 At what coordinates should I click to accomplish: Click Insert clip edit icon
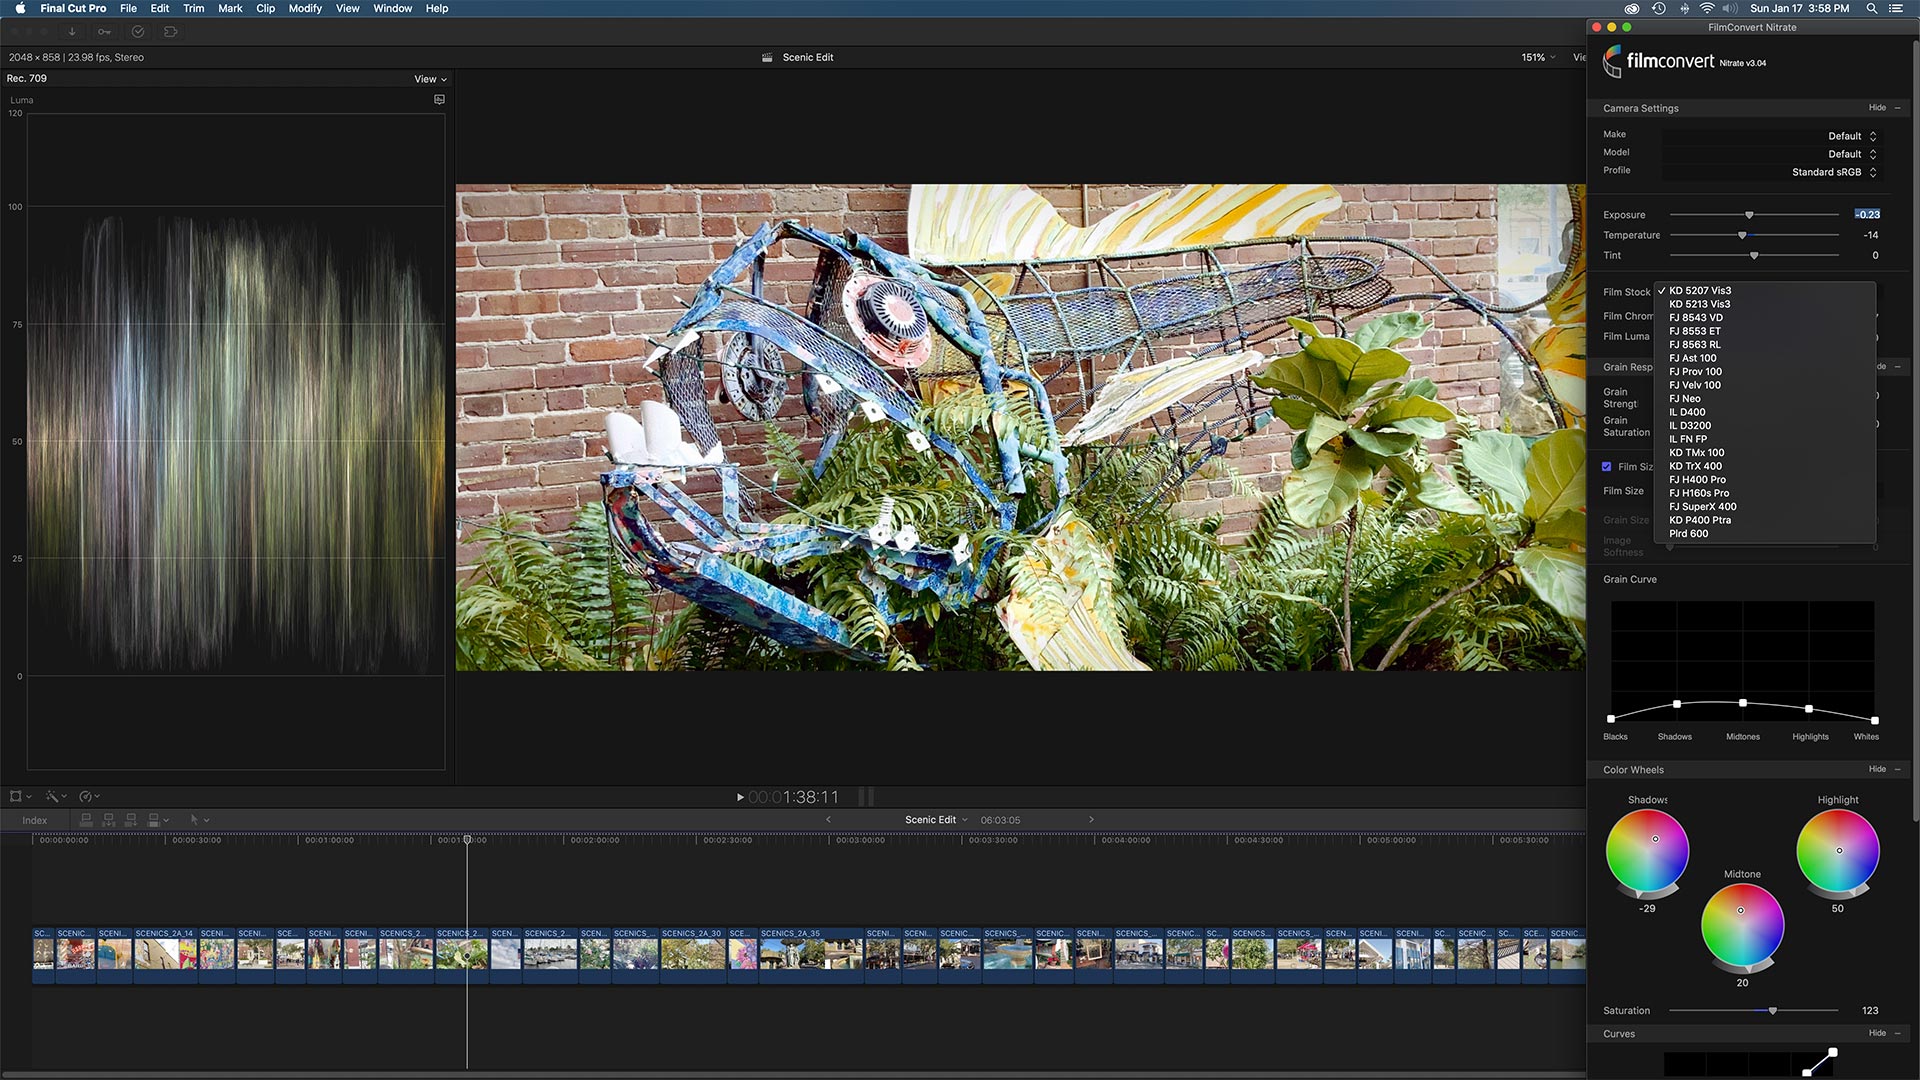coord(108,820)
